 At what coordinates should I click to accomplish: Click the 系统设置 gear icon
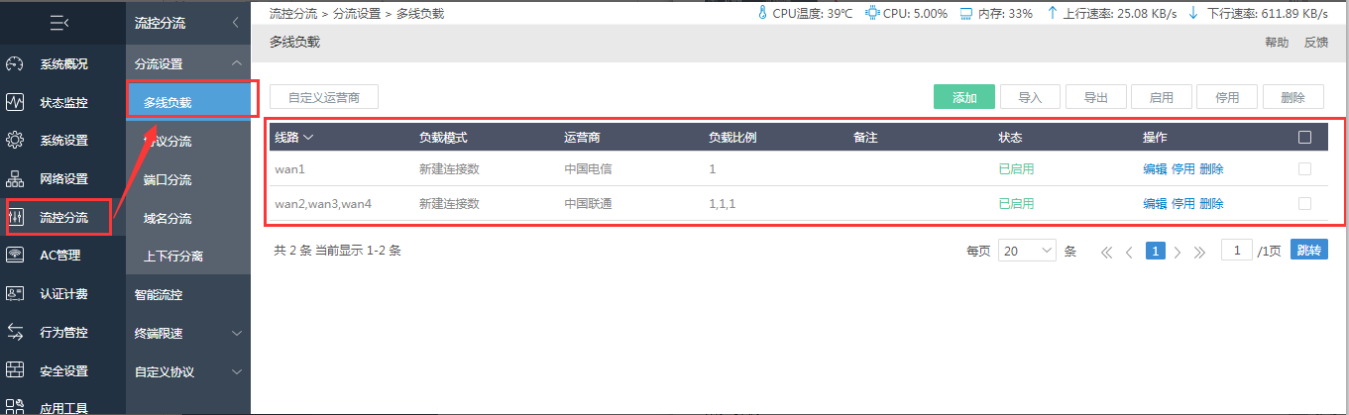[x=15, y=140]
